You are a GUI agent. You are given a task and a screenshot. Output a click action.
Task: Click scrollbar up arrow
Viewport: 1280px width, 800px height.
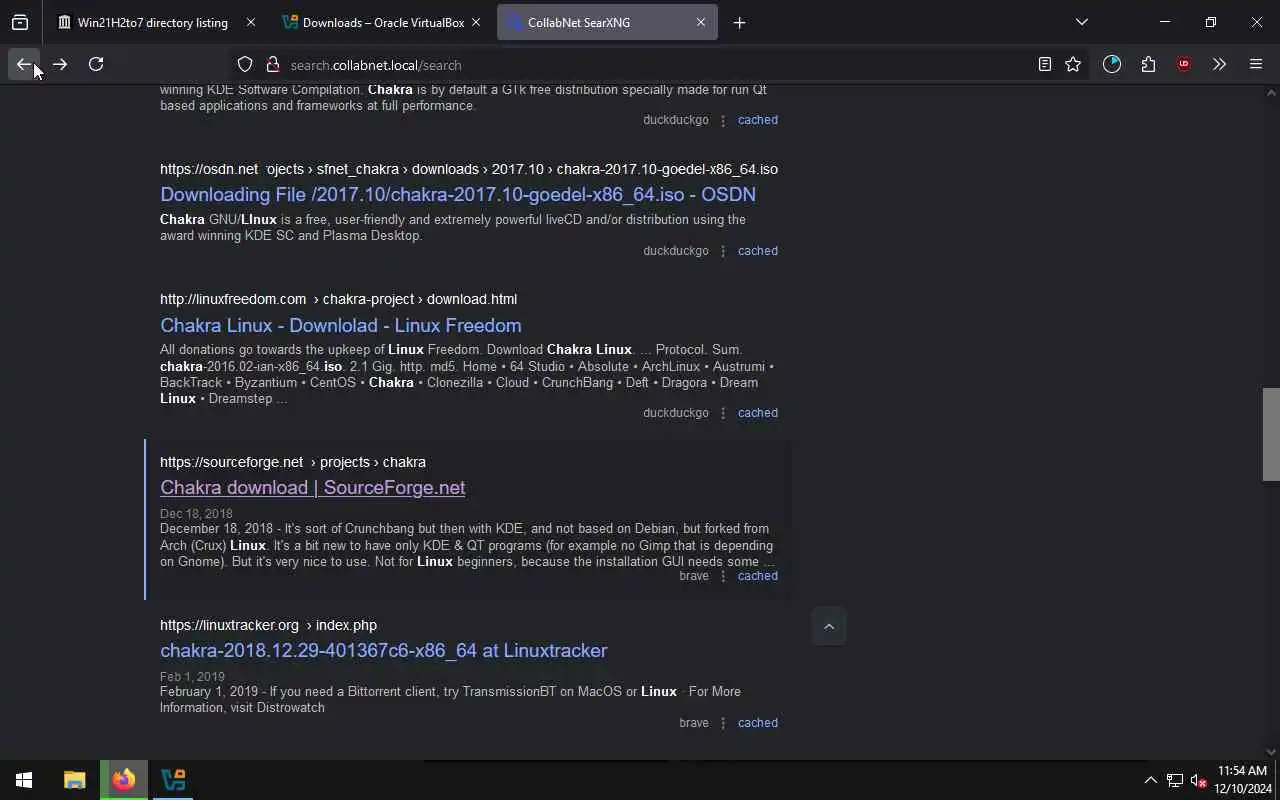coord(1271,93)
